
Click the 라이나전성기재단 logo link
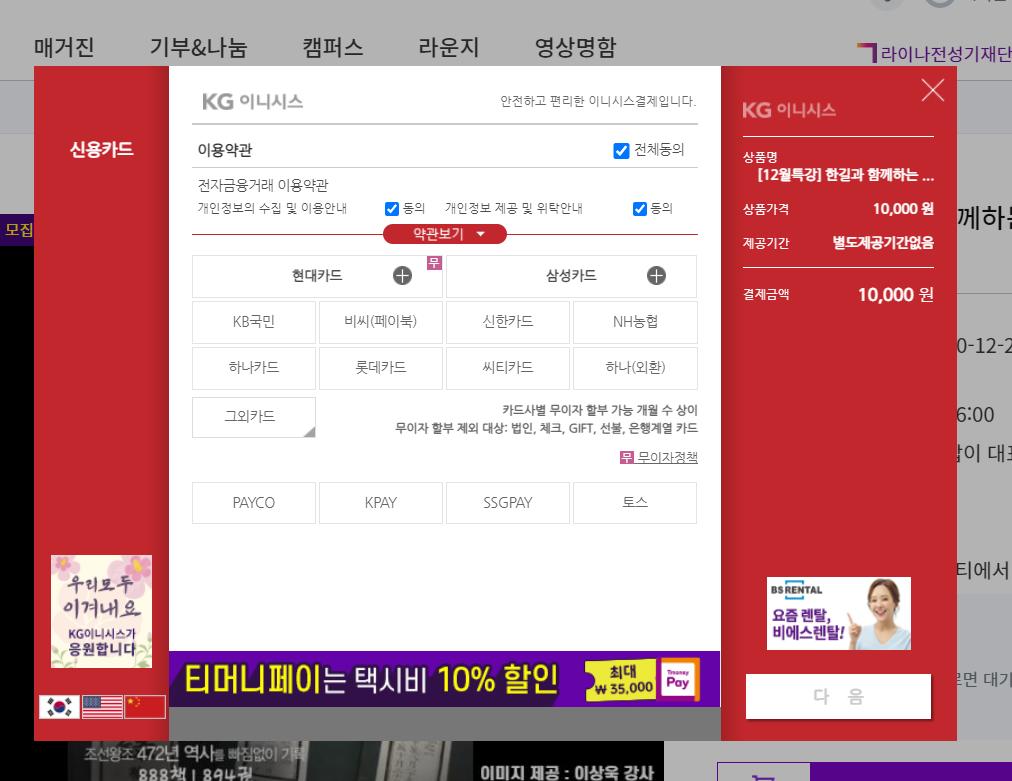pyautogui.click(x=935, y=54)
